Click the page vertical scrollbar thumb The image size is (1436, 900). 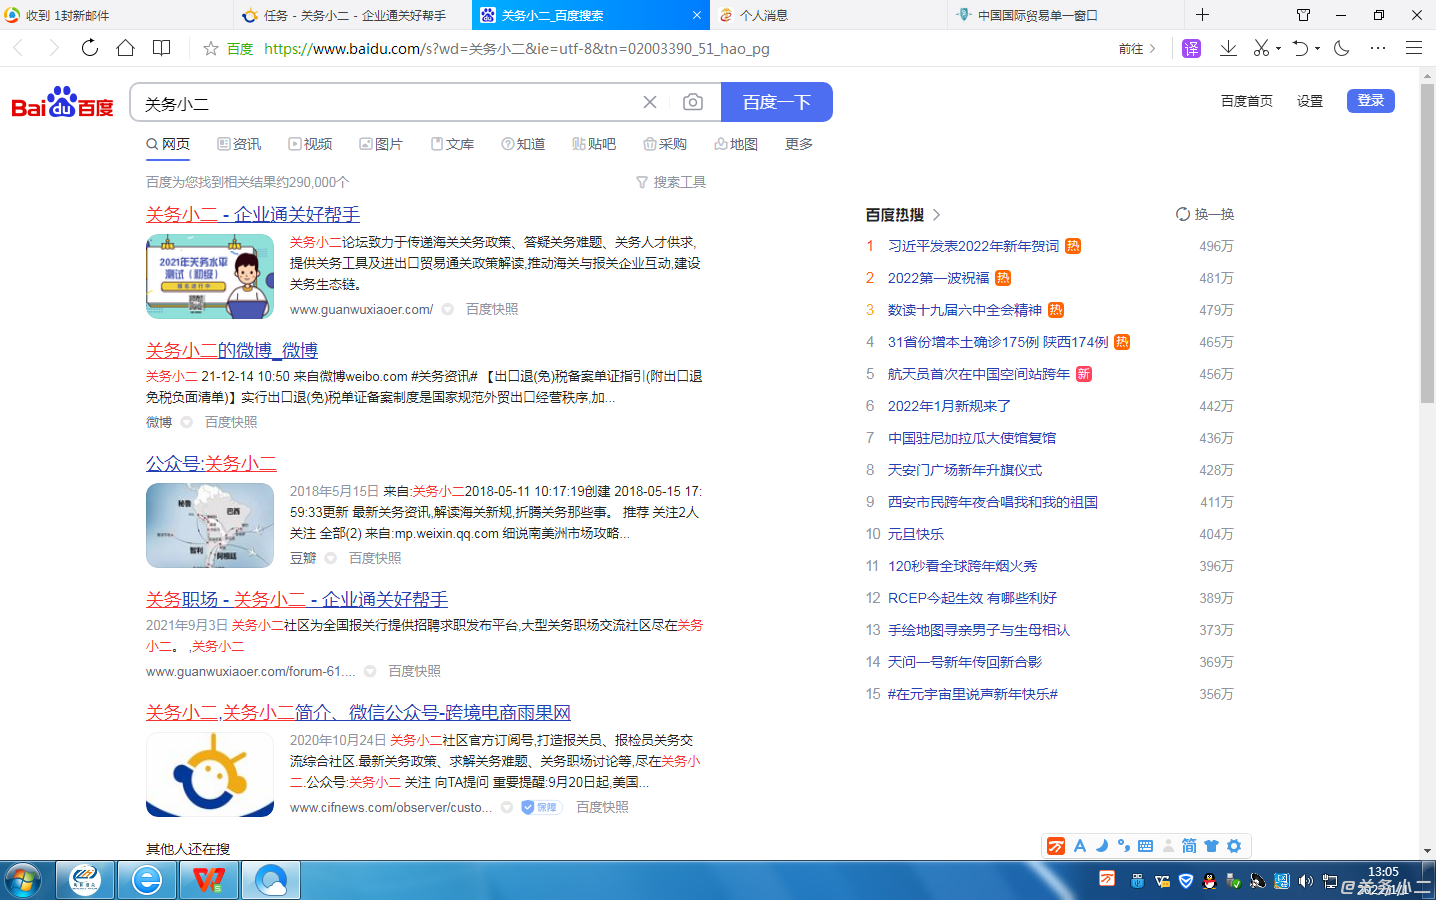coord(1427,243)
